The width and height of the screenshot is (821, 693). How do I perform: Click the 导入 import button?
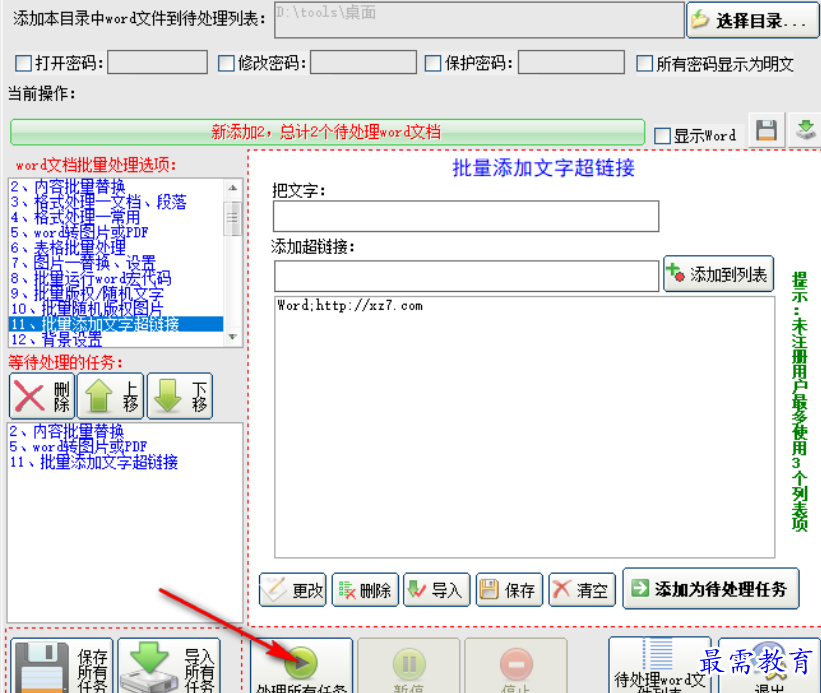coord(437,590)
